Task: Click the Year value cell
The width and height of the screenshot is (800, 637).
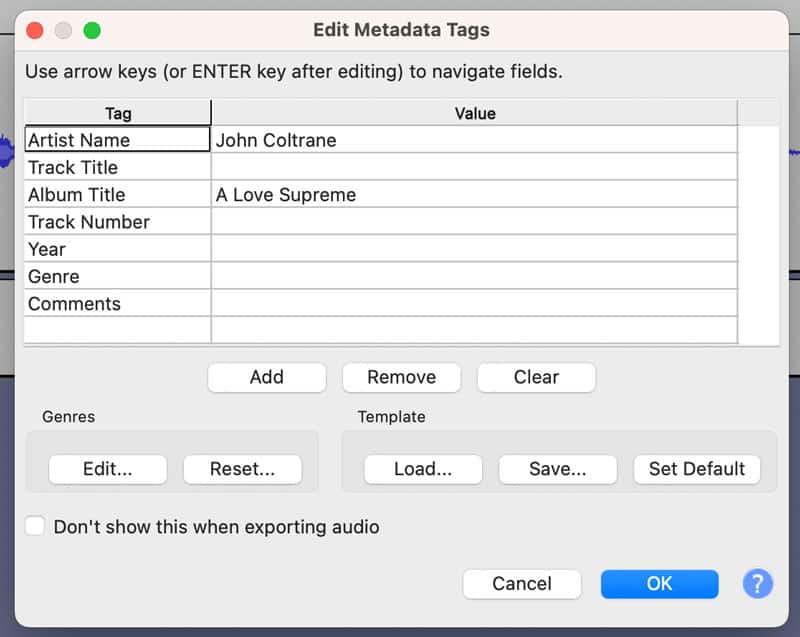Action: tap(474, 249)
